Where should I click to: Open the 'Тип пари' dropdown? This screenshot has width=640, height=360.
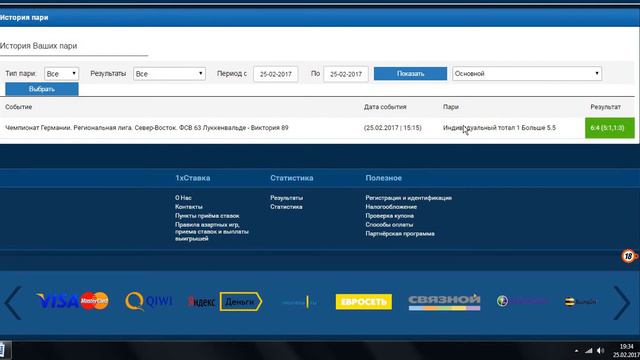62,73
